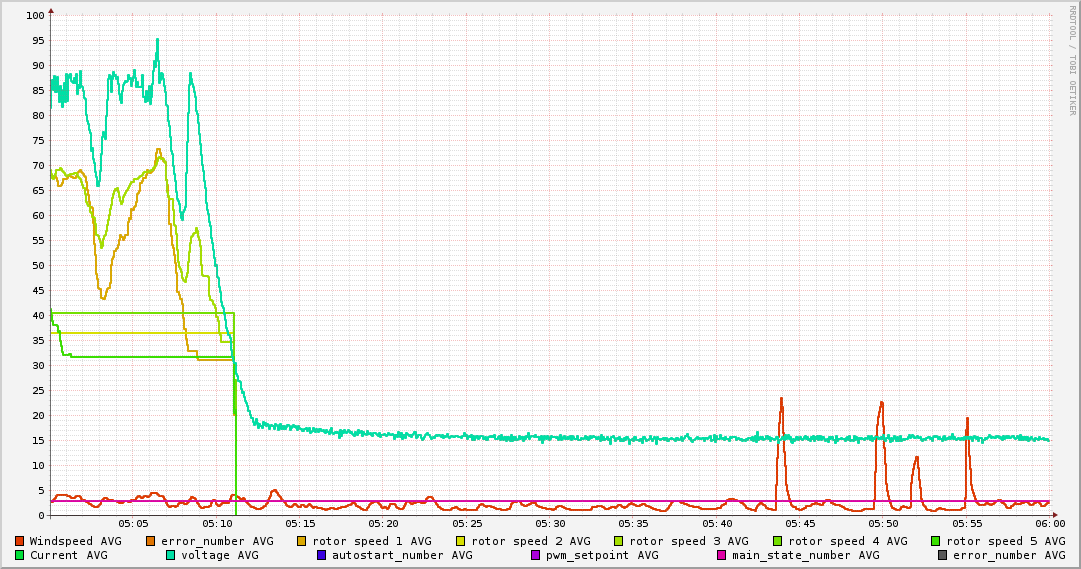Click the 05:30 time axis label
1081x569 pixels.
tap(550, 523)
